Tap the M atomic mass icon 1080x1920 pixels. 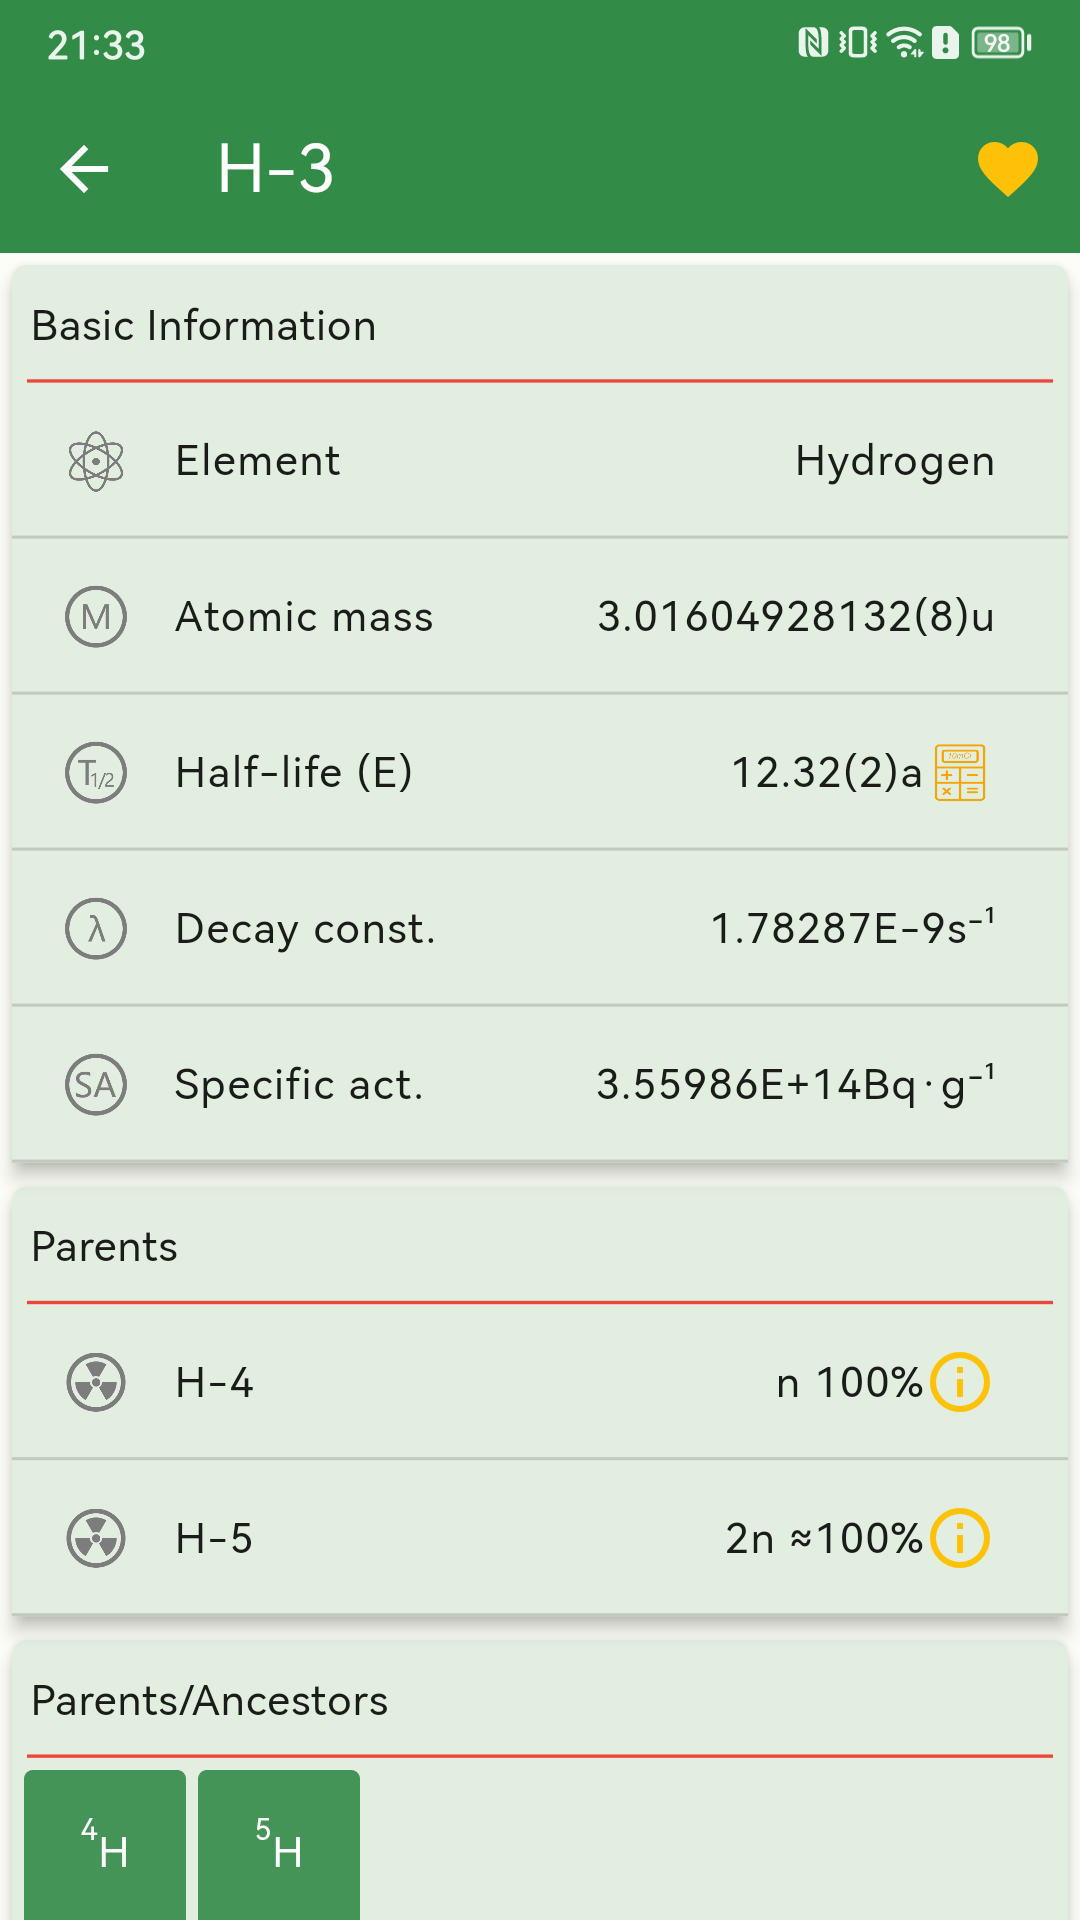[x=96, y=617]
